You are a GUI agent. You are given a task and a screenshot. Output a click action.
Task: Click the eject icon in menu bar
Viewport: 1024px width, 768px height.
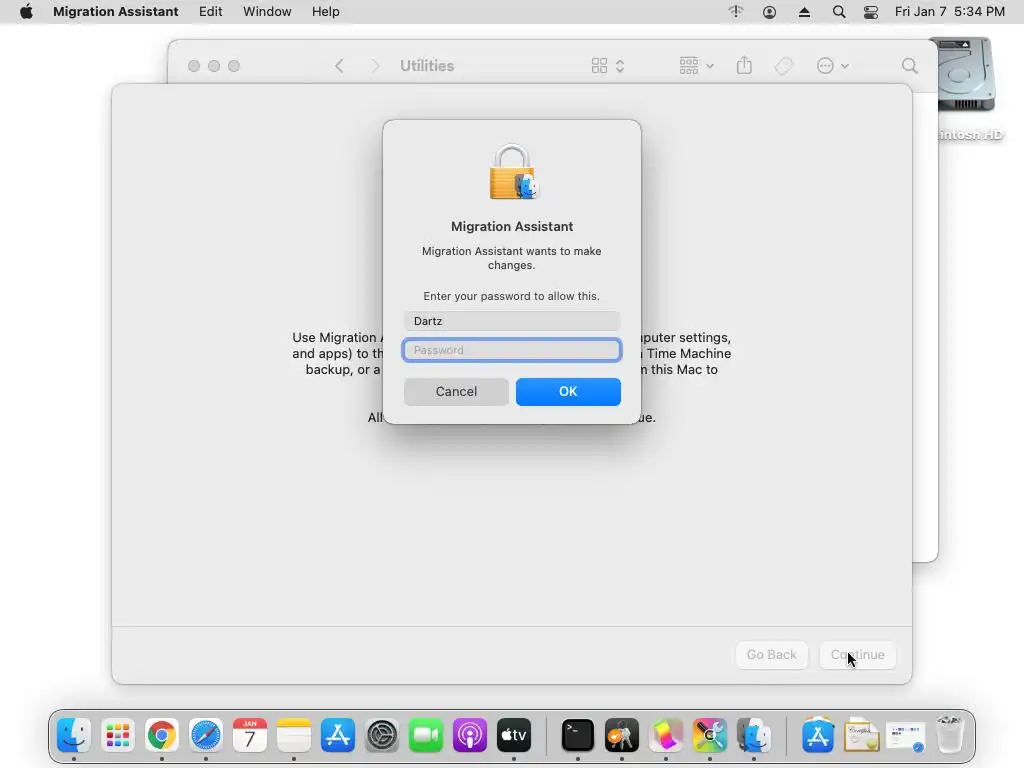(804, 12)
